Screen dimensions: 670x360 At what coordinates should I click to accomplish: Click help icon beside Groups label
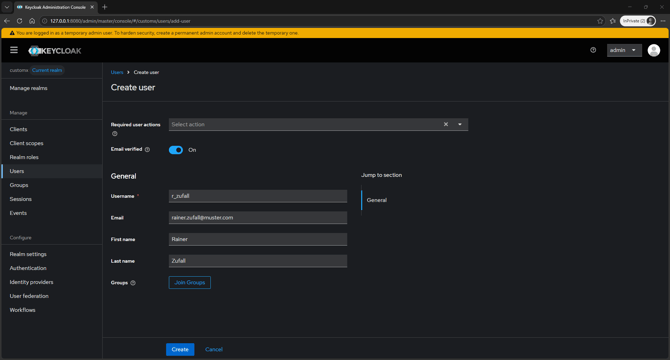tap(133, 283)
